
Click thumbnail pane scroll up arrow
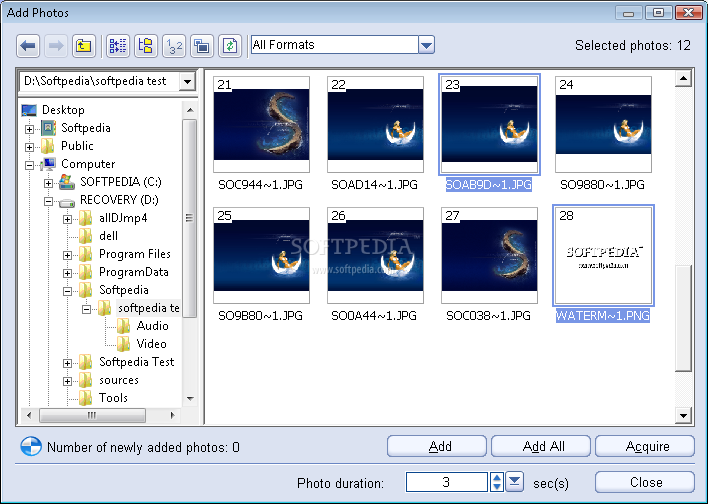coord(683,79)
